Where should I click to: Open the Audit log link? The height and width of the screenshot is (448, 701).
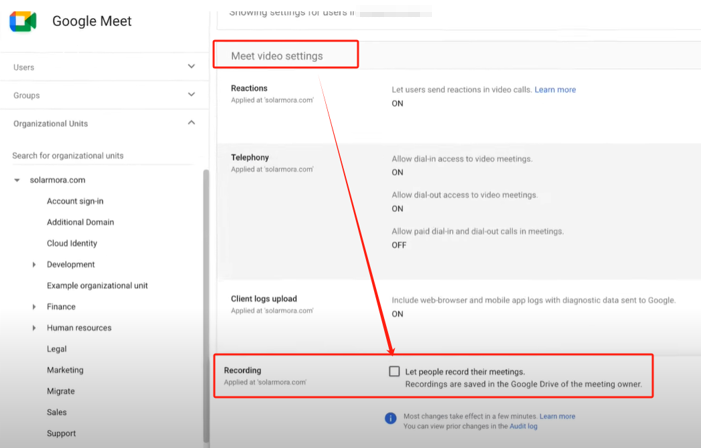tap(524, 426)
